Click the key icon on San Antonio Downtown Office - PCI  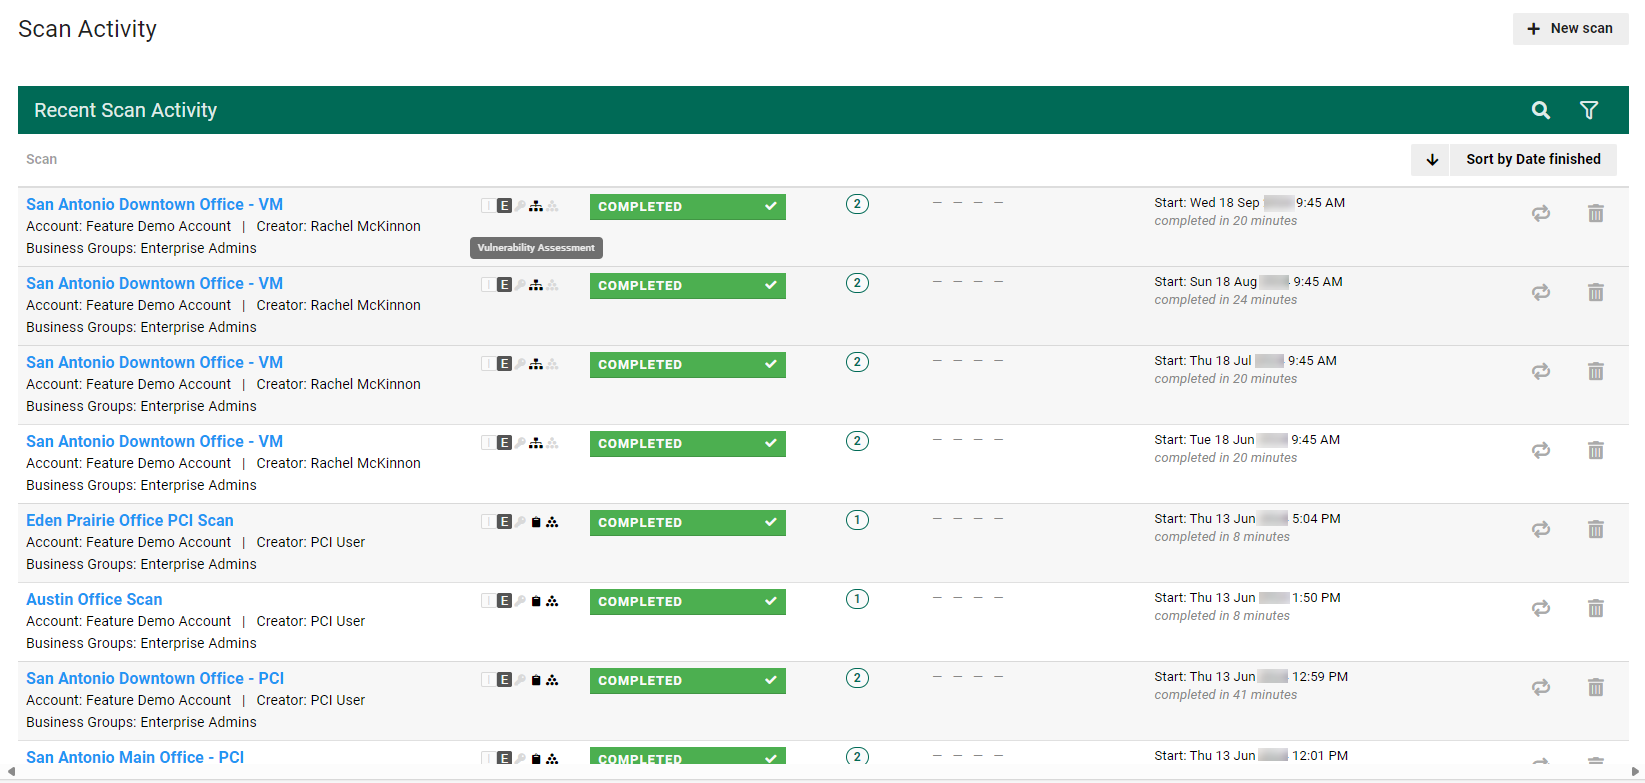click(520, 680)
